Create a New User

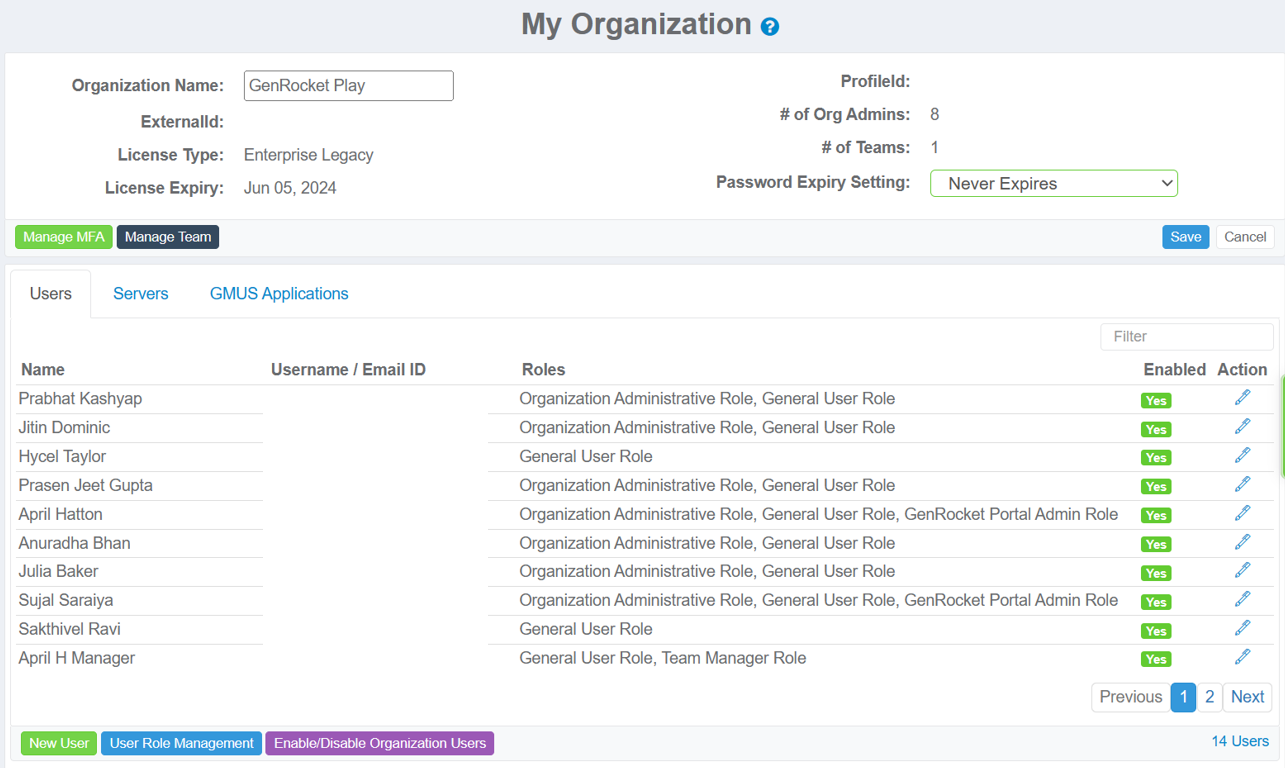tap(59, 743)
